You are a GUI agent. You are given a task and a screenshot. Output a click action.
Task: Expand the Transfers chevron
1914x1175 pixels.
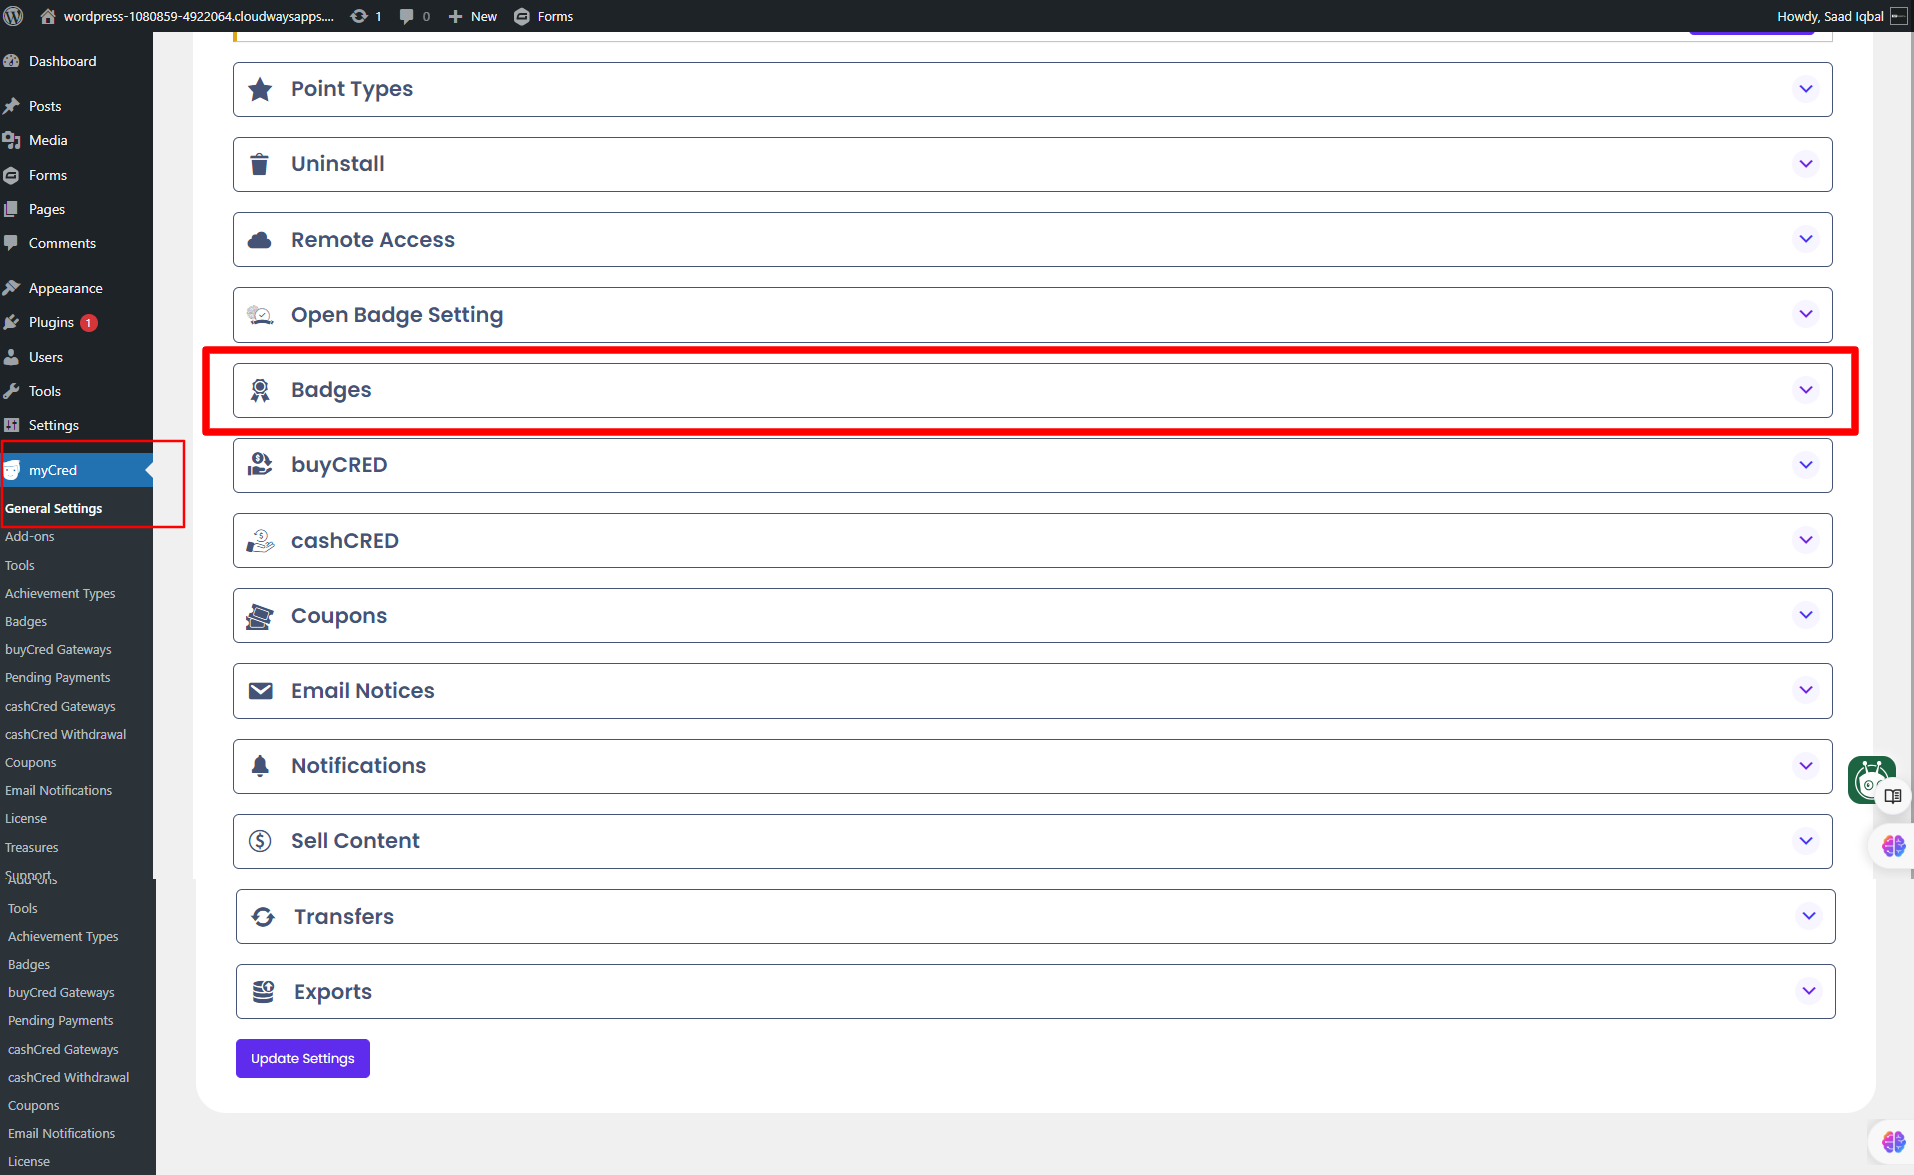click(x=1809, y=916)
